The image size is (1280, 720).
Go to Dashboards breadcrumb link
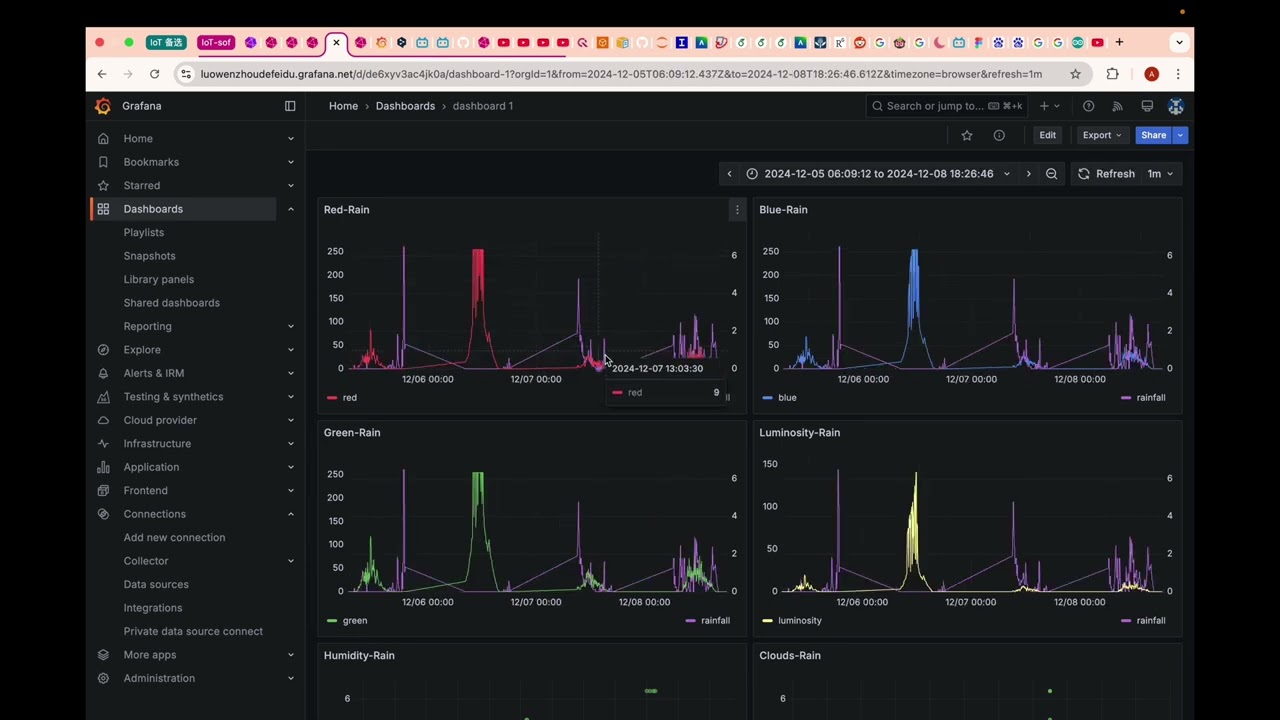[x=405, y=106]
